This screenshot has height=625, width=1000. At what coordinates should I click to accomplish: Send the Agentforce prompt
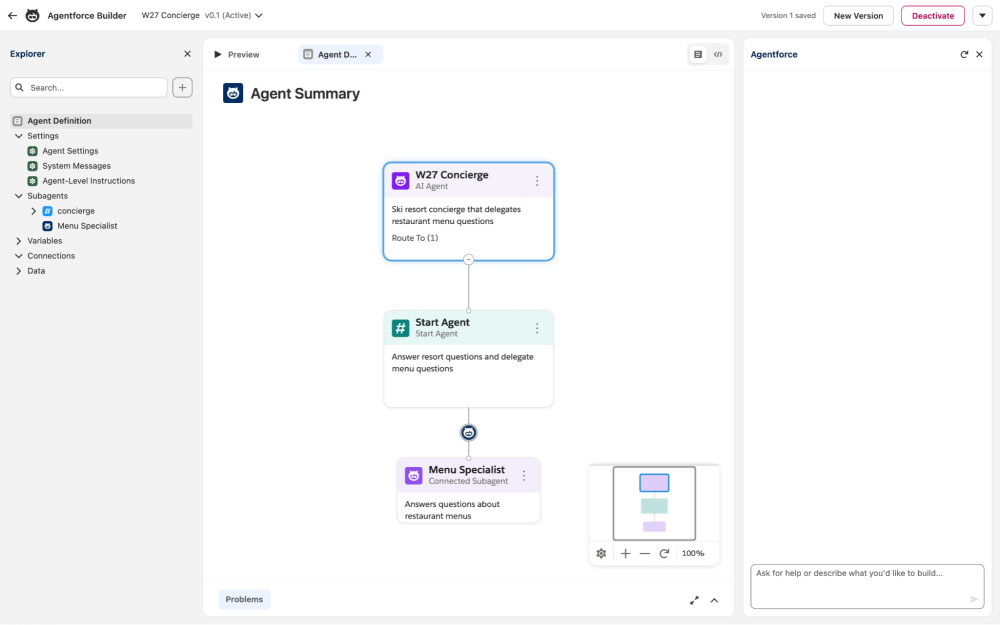click(973, 599)
